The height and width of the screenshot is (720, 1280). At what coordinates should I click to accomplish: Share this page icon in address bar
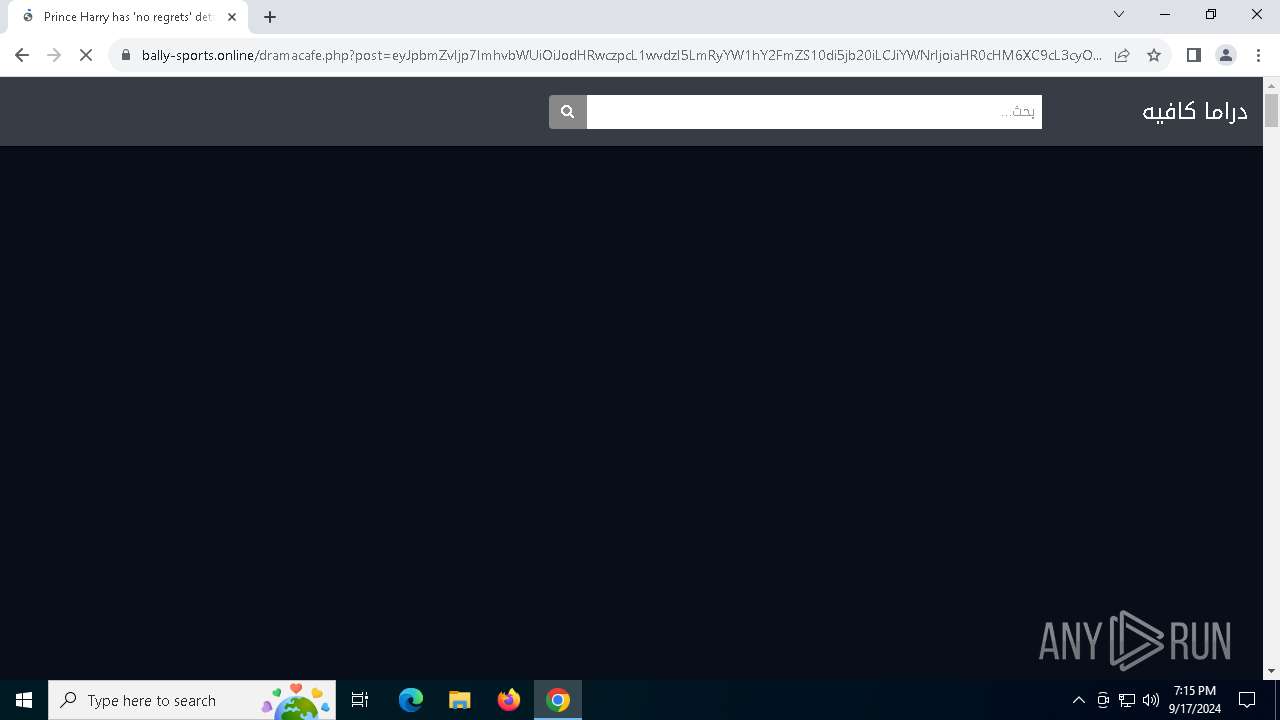tap(1122, 55)
